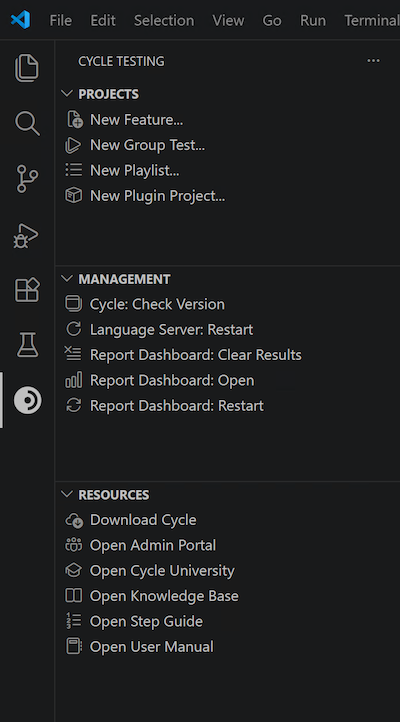Select the Cycle Testing activity bar icon
Screen dimensions: 400x722
pyautogui.click(x=27, y=400)
